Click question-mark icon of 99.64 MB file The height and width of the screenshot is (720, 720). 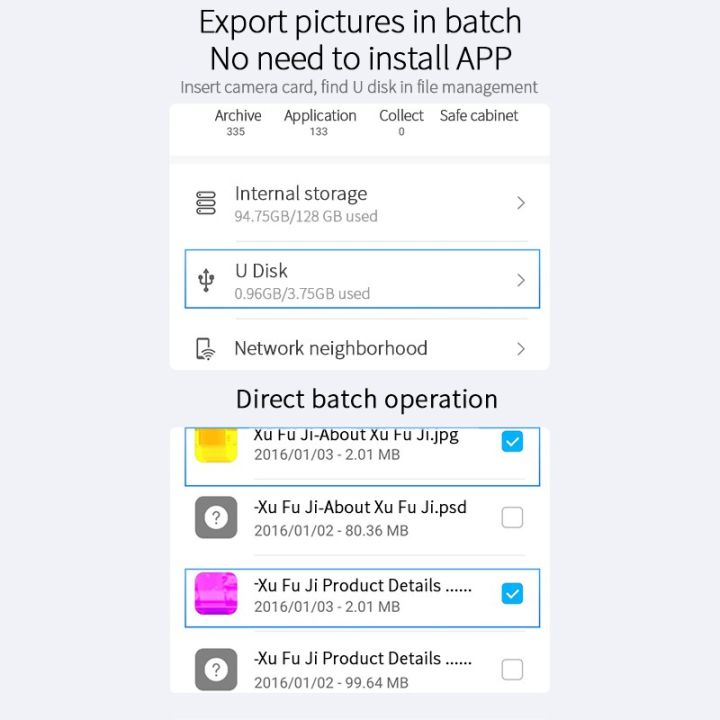click(x=216, y=669)
